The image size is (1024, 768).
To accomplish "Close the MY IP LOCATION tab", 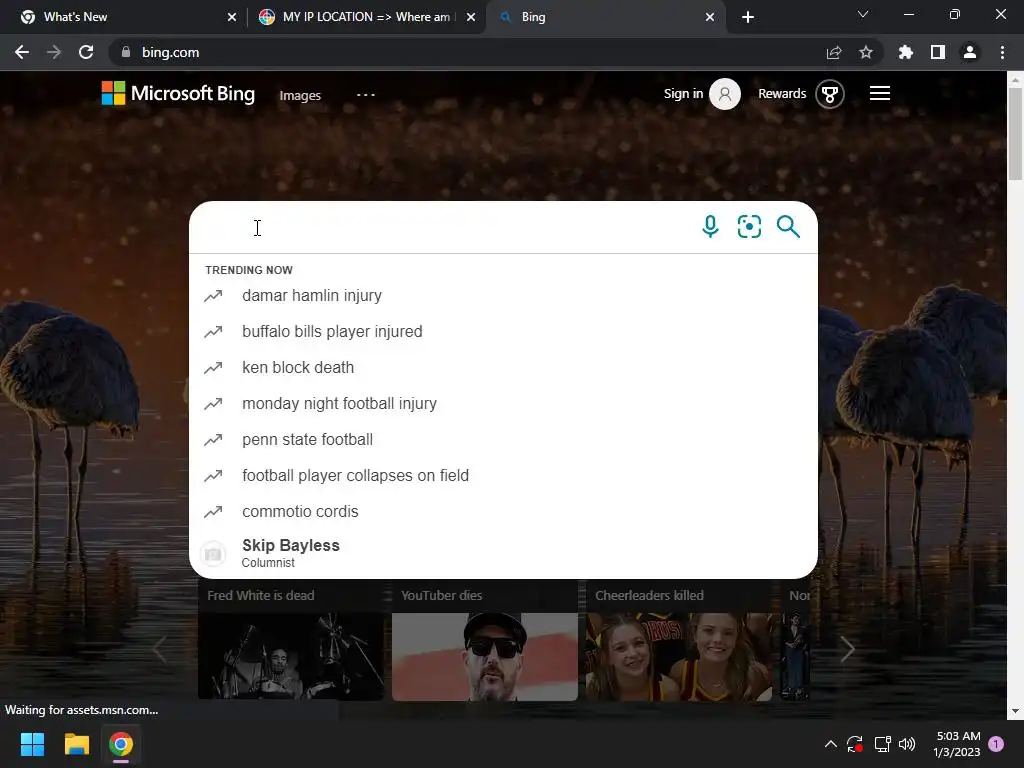I will pos(471,17).
